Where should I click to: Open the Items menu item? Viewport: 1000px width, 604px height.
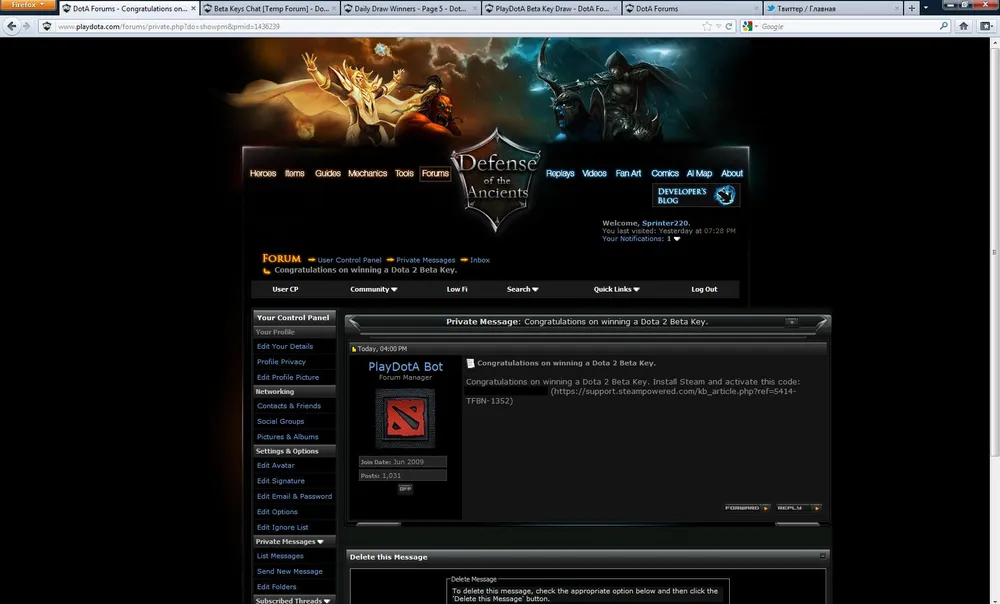(x=295, y=173)
